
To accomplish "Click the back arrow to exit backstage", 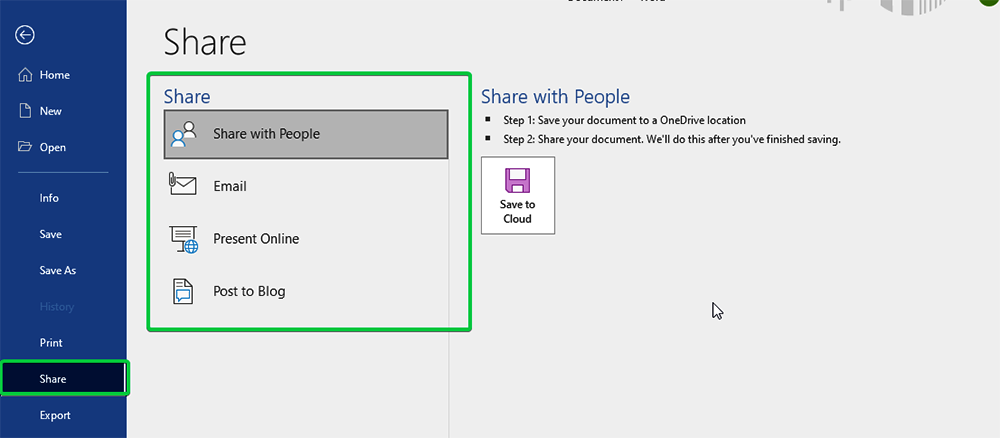I will coord(25,35).
